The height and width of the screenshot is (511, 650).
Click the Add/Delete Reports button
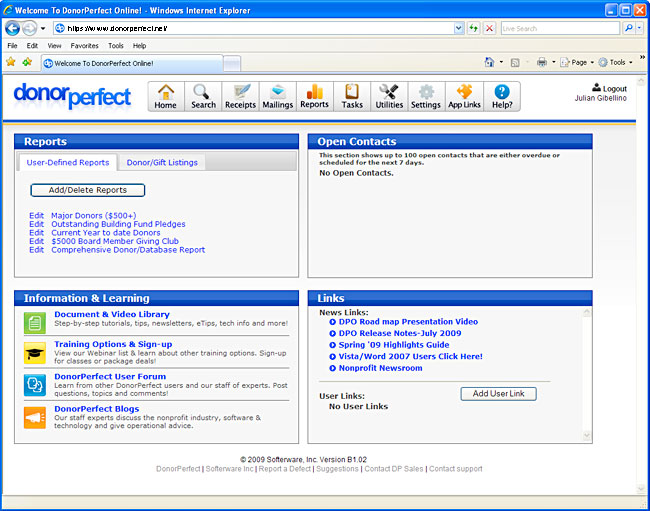pyautogui.click(x=88, y=190)
